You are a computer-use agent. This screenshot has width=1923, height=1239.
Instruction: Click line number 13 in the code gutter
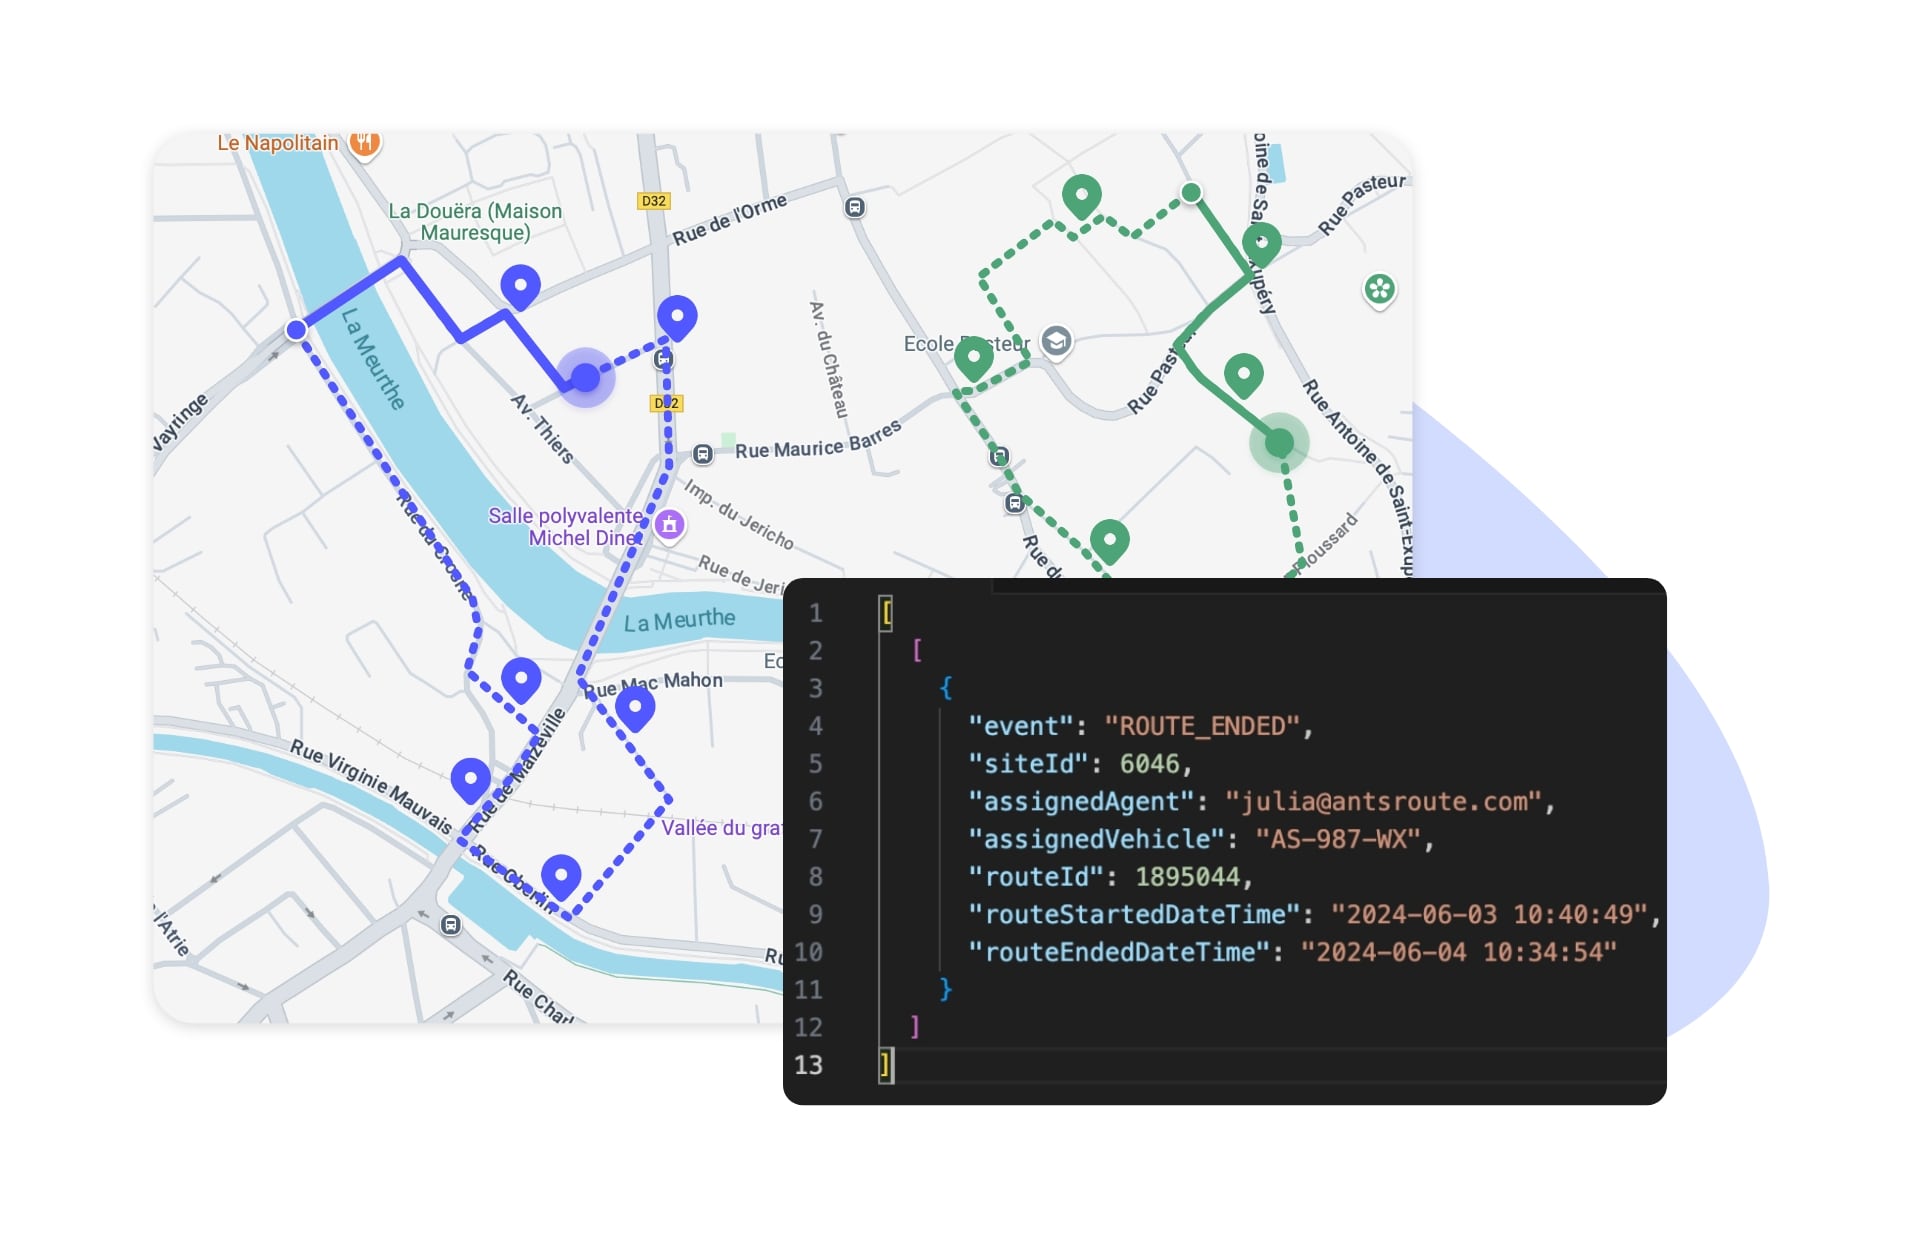(x=808, y=1065)
